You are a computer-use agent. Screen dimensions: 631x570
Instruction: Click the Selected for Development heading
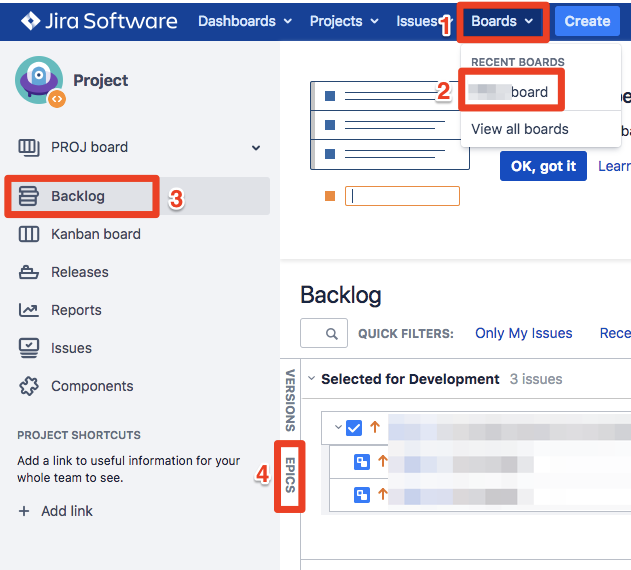(x=410, y=379)
